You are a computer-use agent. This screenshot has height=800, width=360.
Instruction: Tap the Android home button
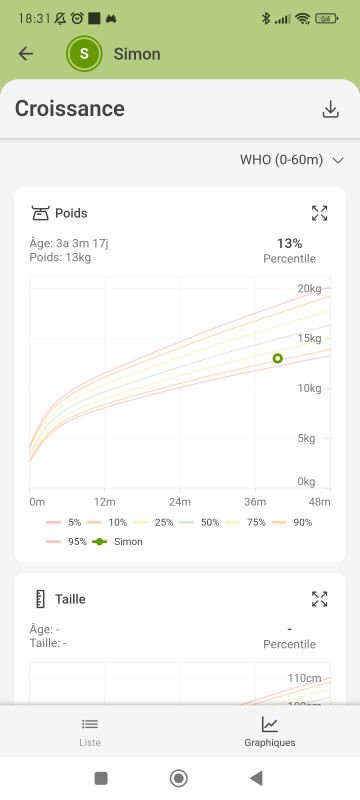point(179,778)
